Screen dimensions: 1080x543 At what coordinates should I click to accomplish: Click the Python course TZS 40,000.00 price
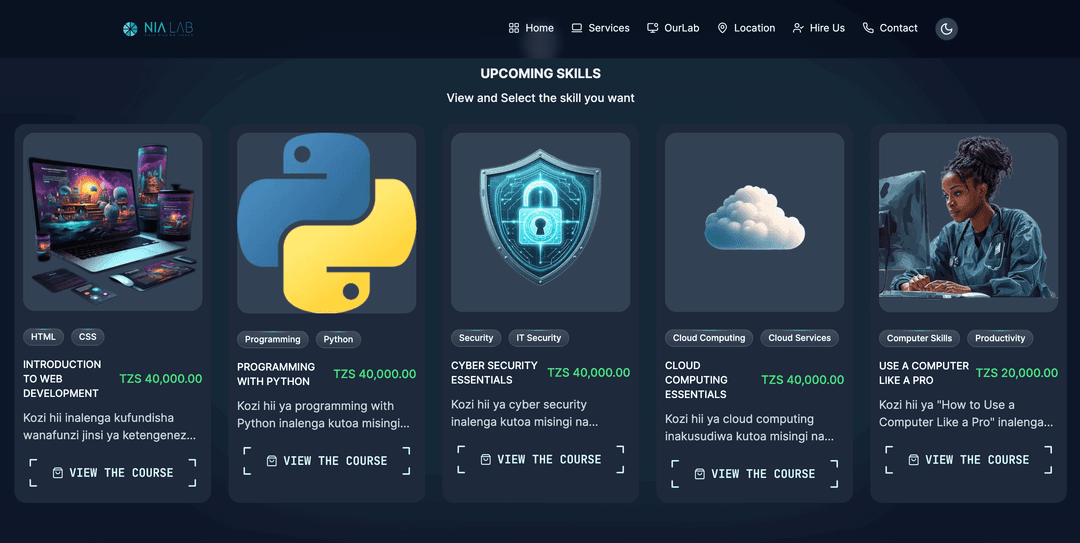point(375,374)
